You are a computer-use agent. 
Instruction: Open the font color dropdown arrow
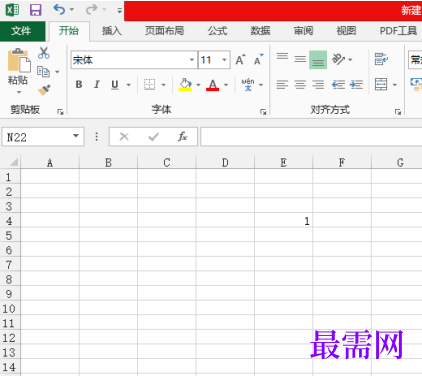226,85
